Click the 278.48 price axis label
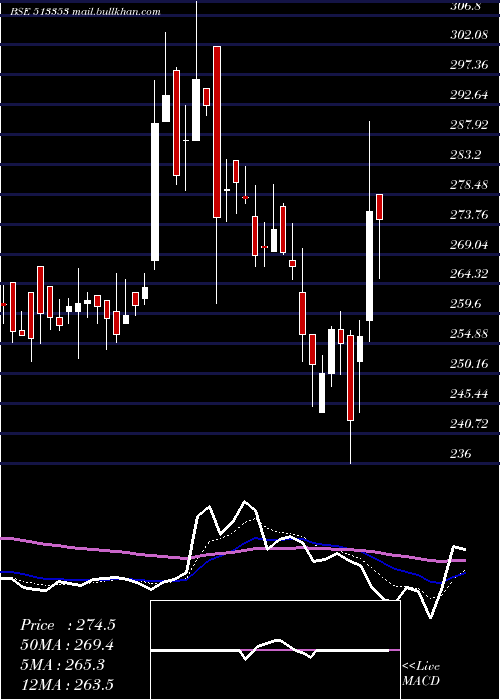Screen dimensions: 500x700 click(469, 185)
